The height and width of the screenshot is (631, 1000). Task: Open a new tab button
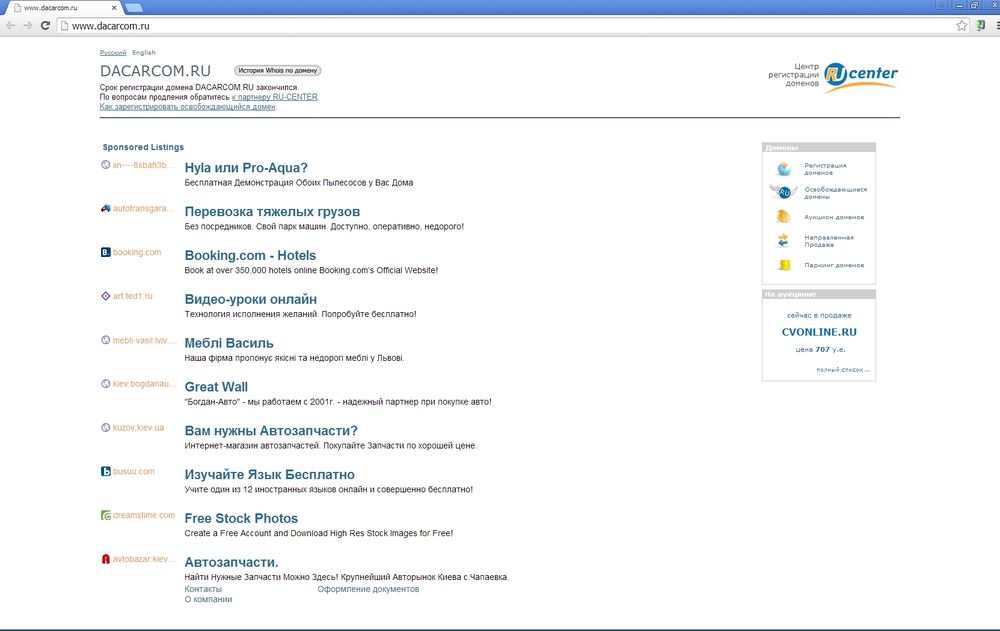coord(133,8)
